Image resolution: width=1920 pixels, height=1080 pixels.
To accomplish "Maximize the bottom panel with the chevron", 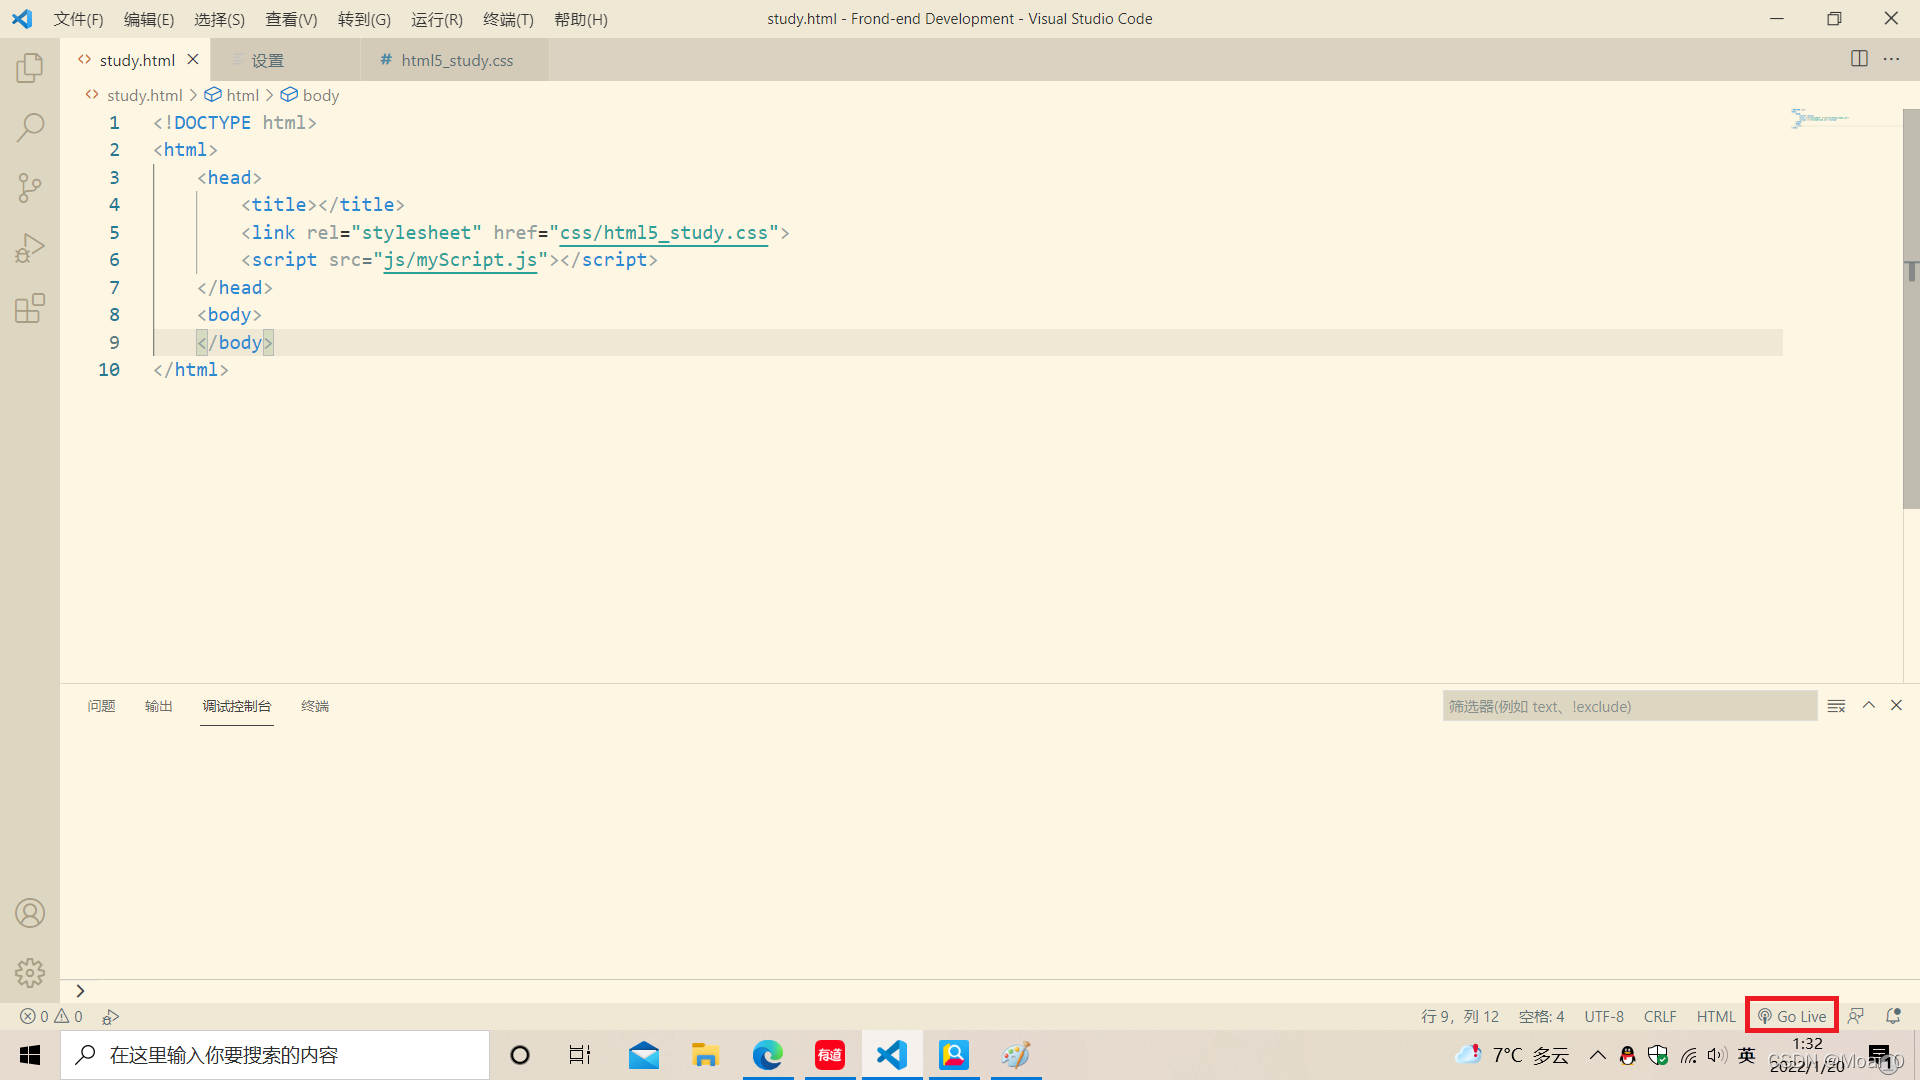I will click(x=1868, y=706).
